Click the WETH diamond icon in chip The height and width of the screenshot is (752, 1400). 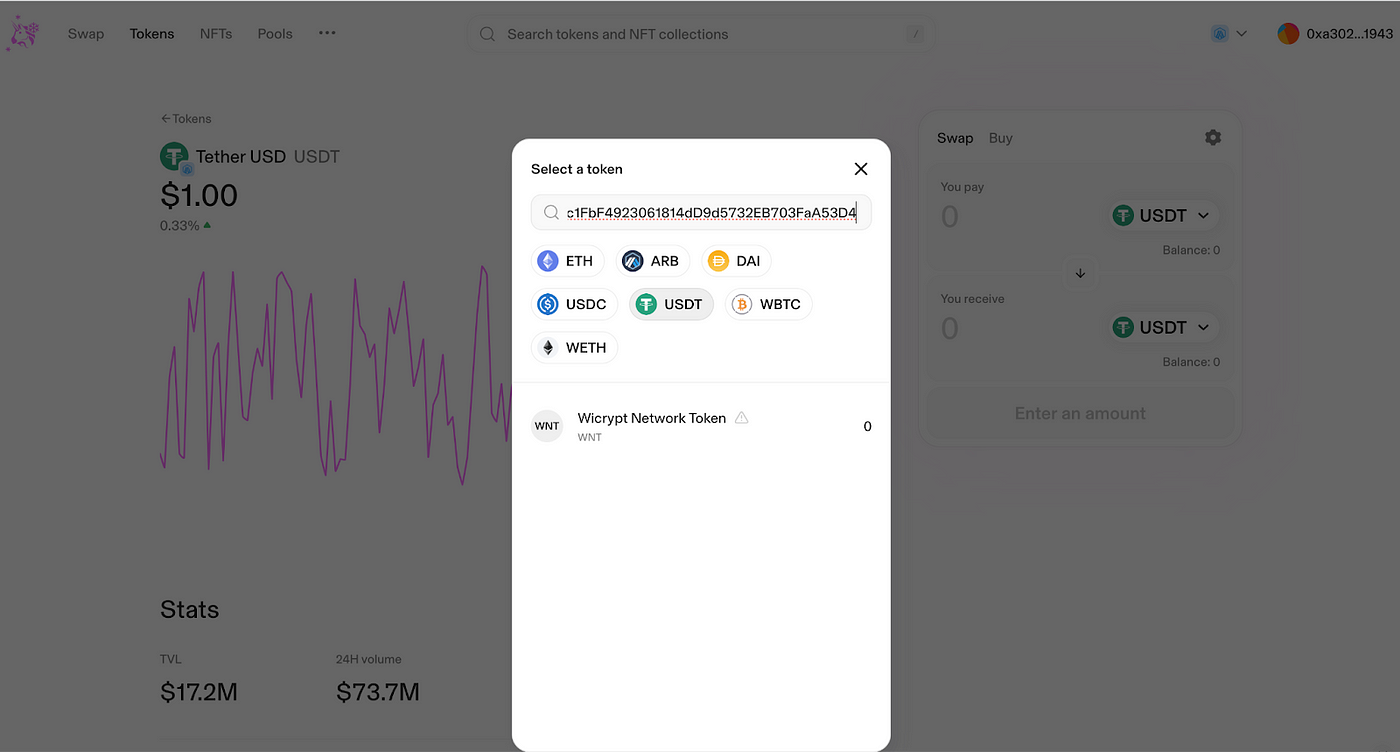(548, 348)
